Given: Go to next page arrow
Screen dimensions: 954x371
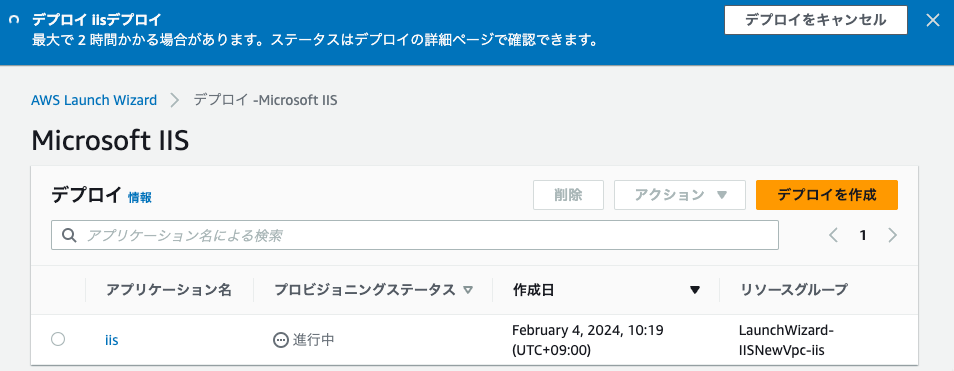Looking at the screenshot, I should 893,235.
